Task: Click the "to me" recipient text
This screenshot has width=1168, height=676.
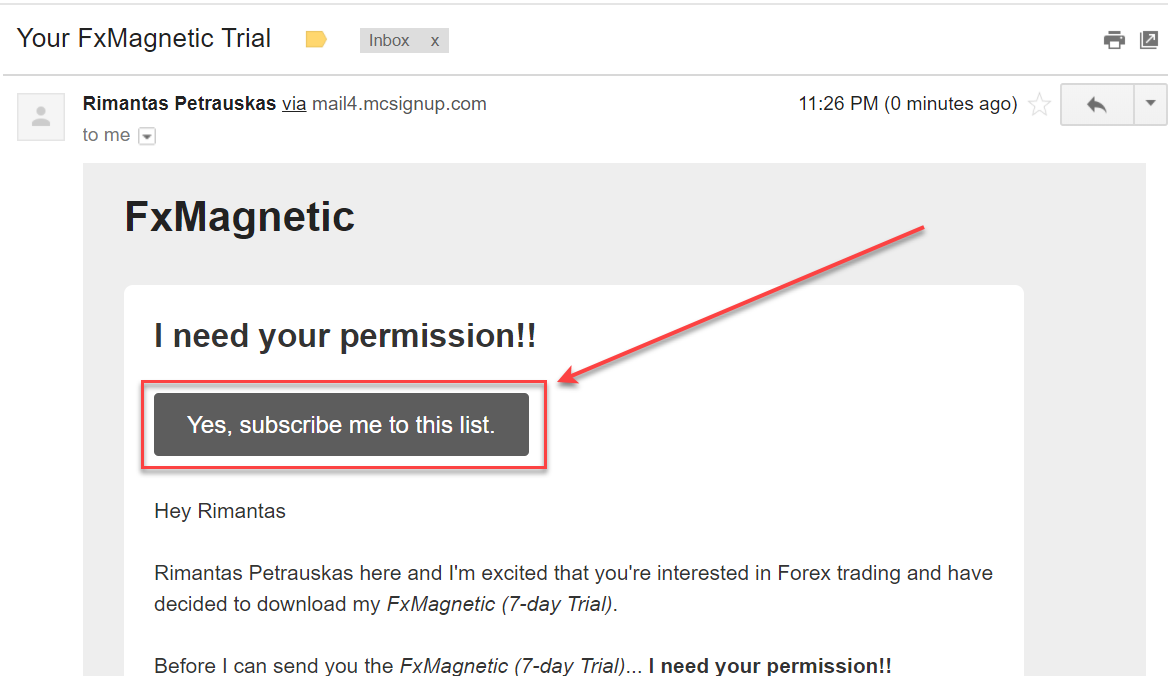Action: coord(106,135)
